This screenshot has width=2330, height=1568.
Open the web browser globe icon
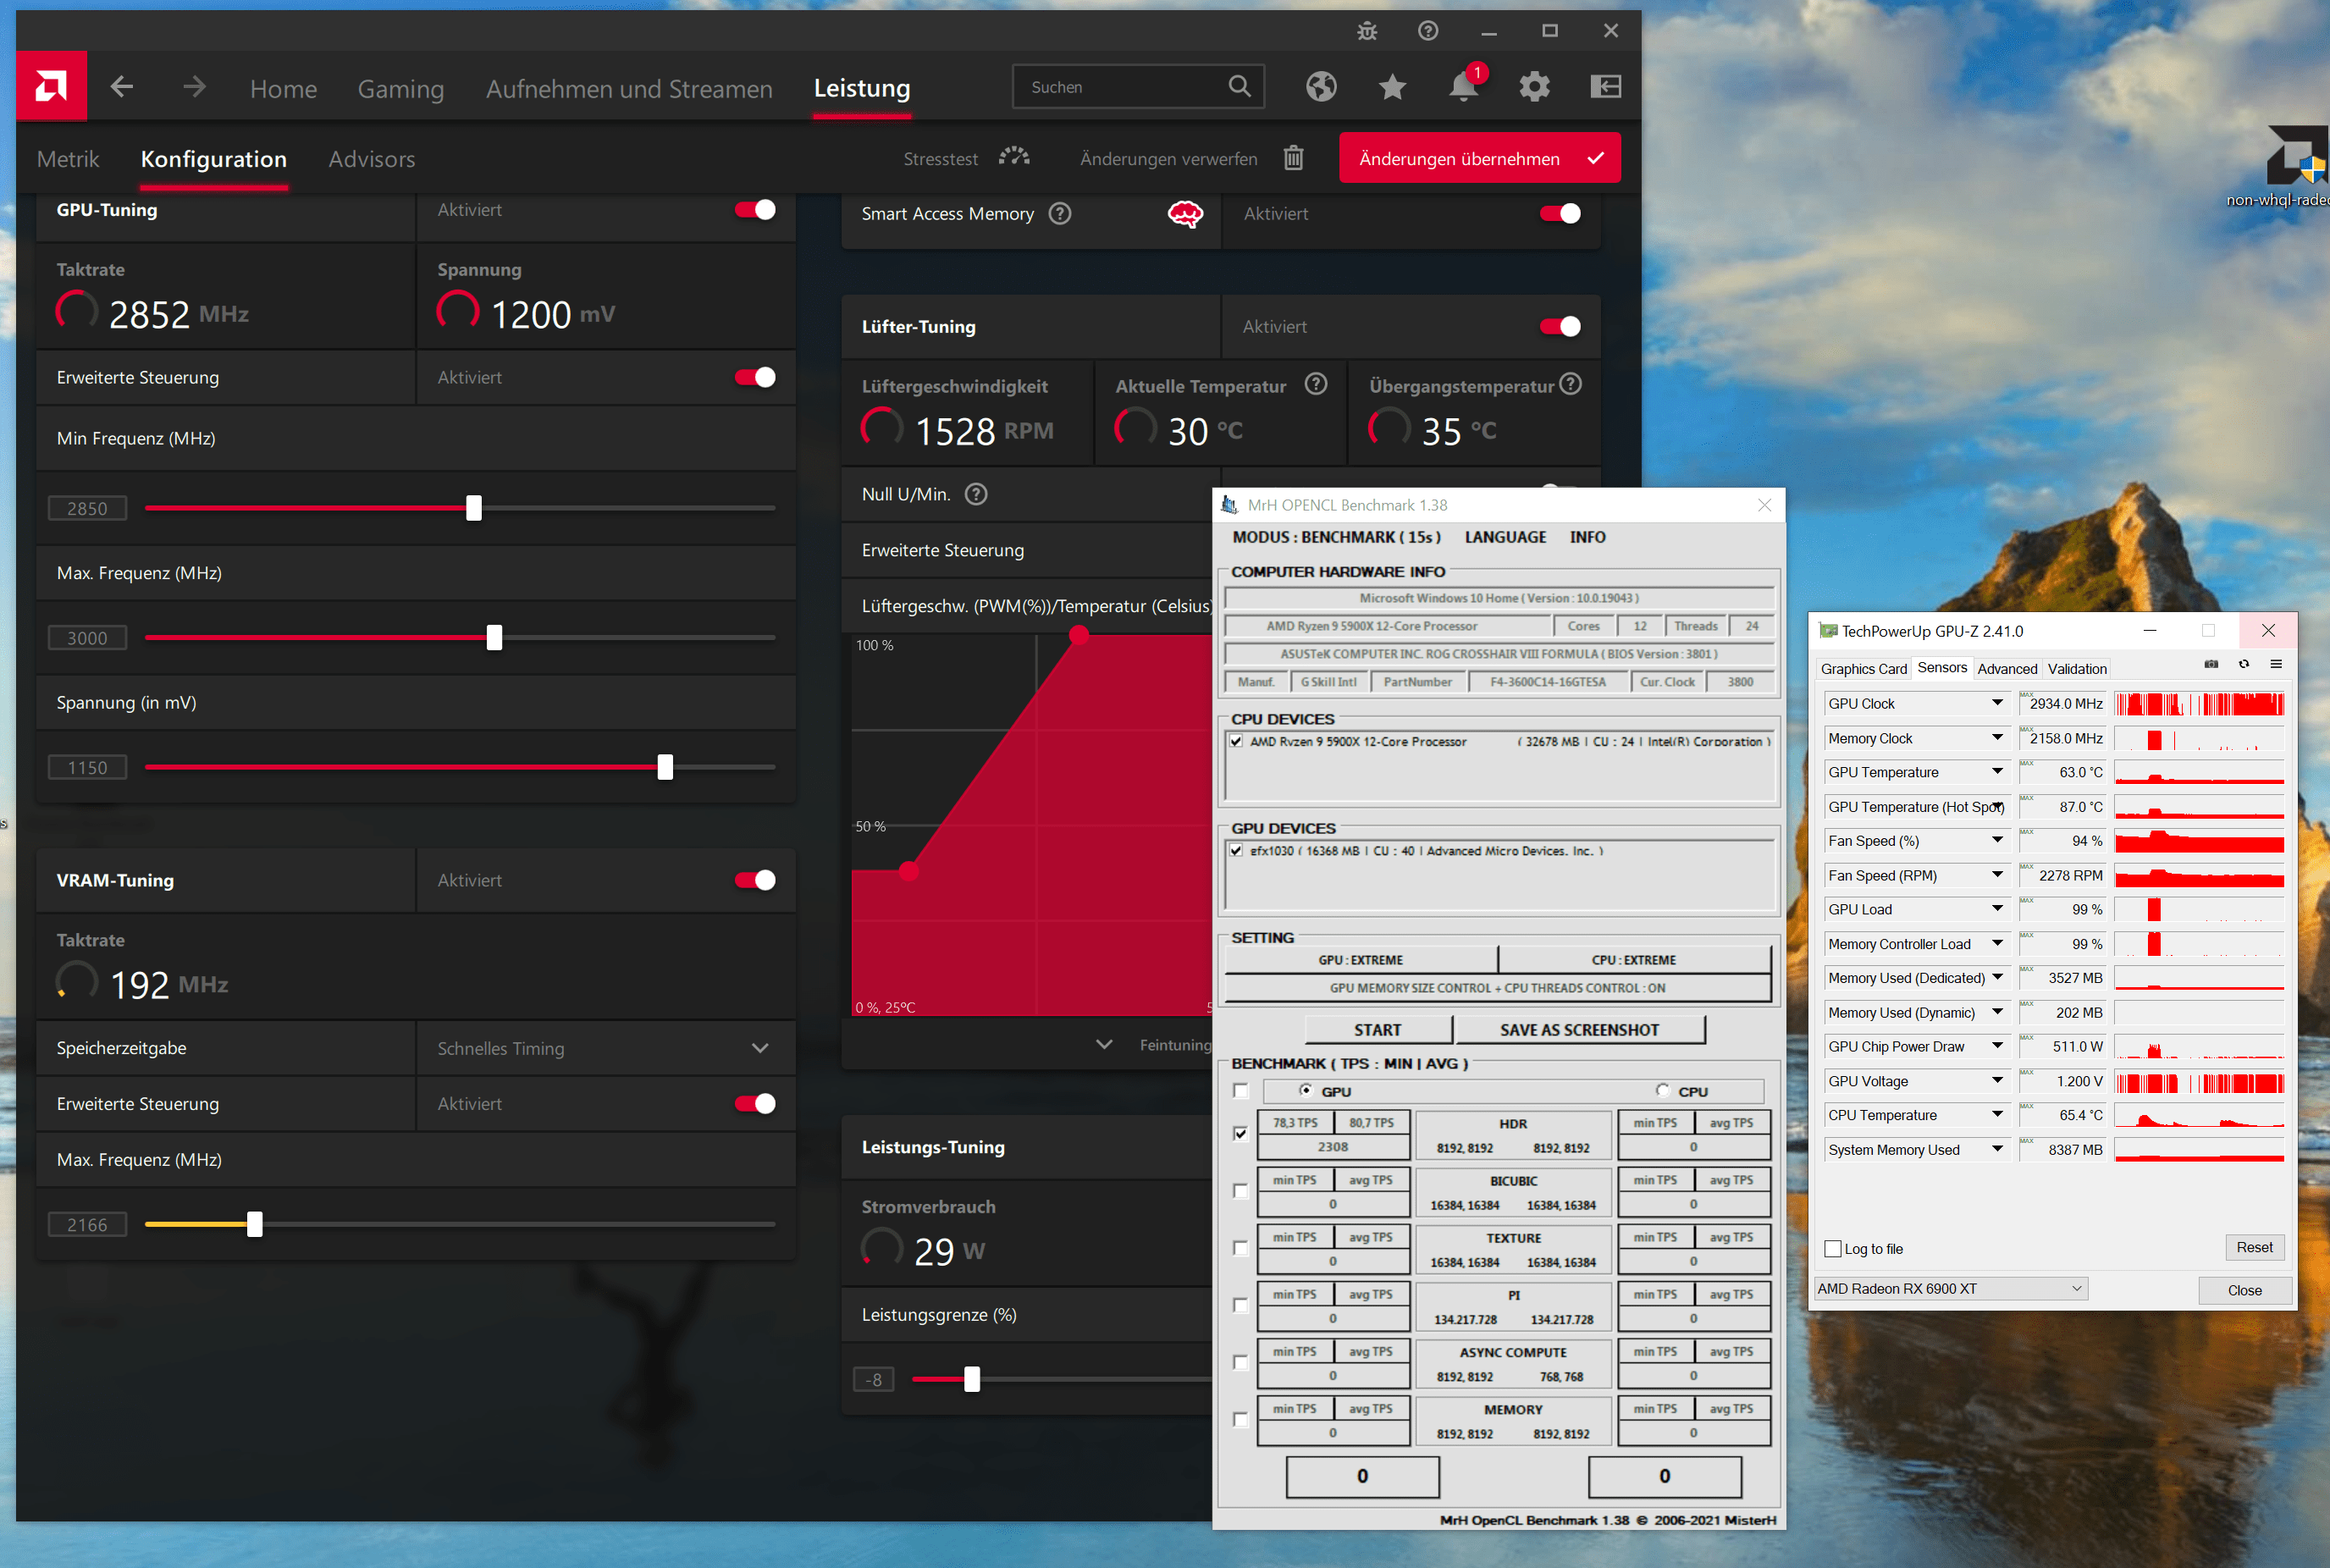pos(1320,87)
